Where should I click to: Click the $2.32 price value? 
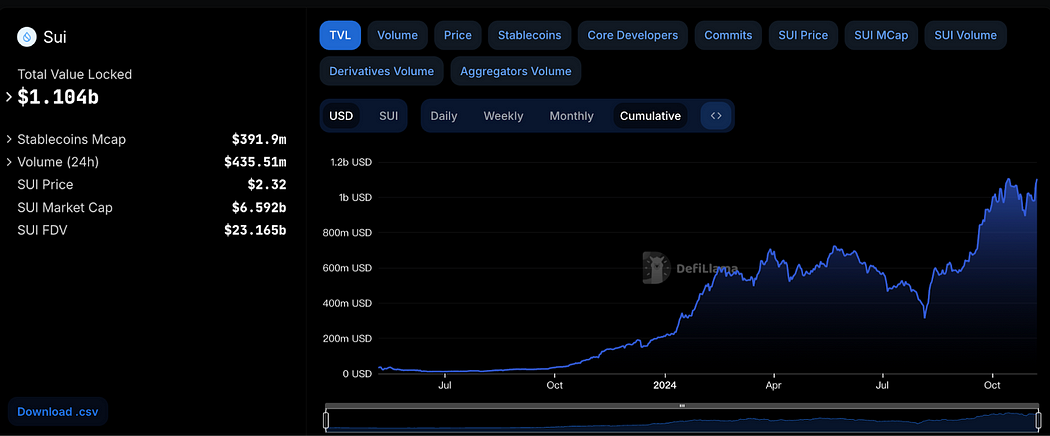click(x=267, y=184)
